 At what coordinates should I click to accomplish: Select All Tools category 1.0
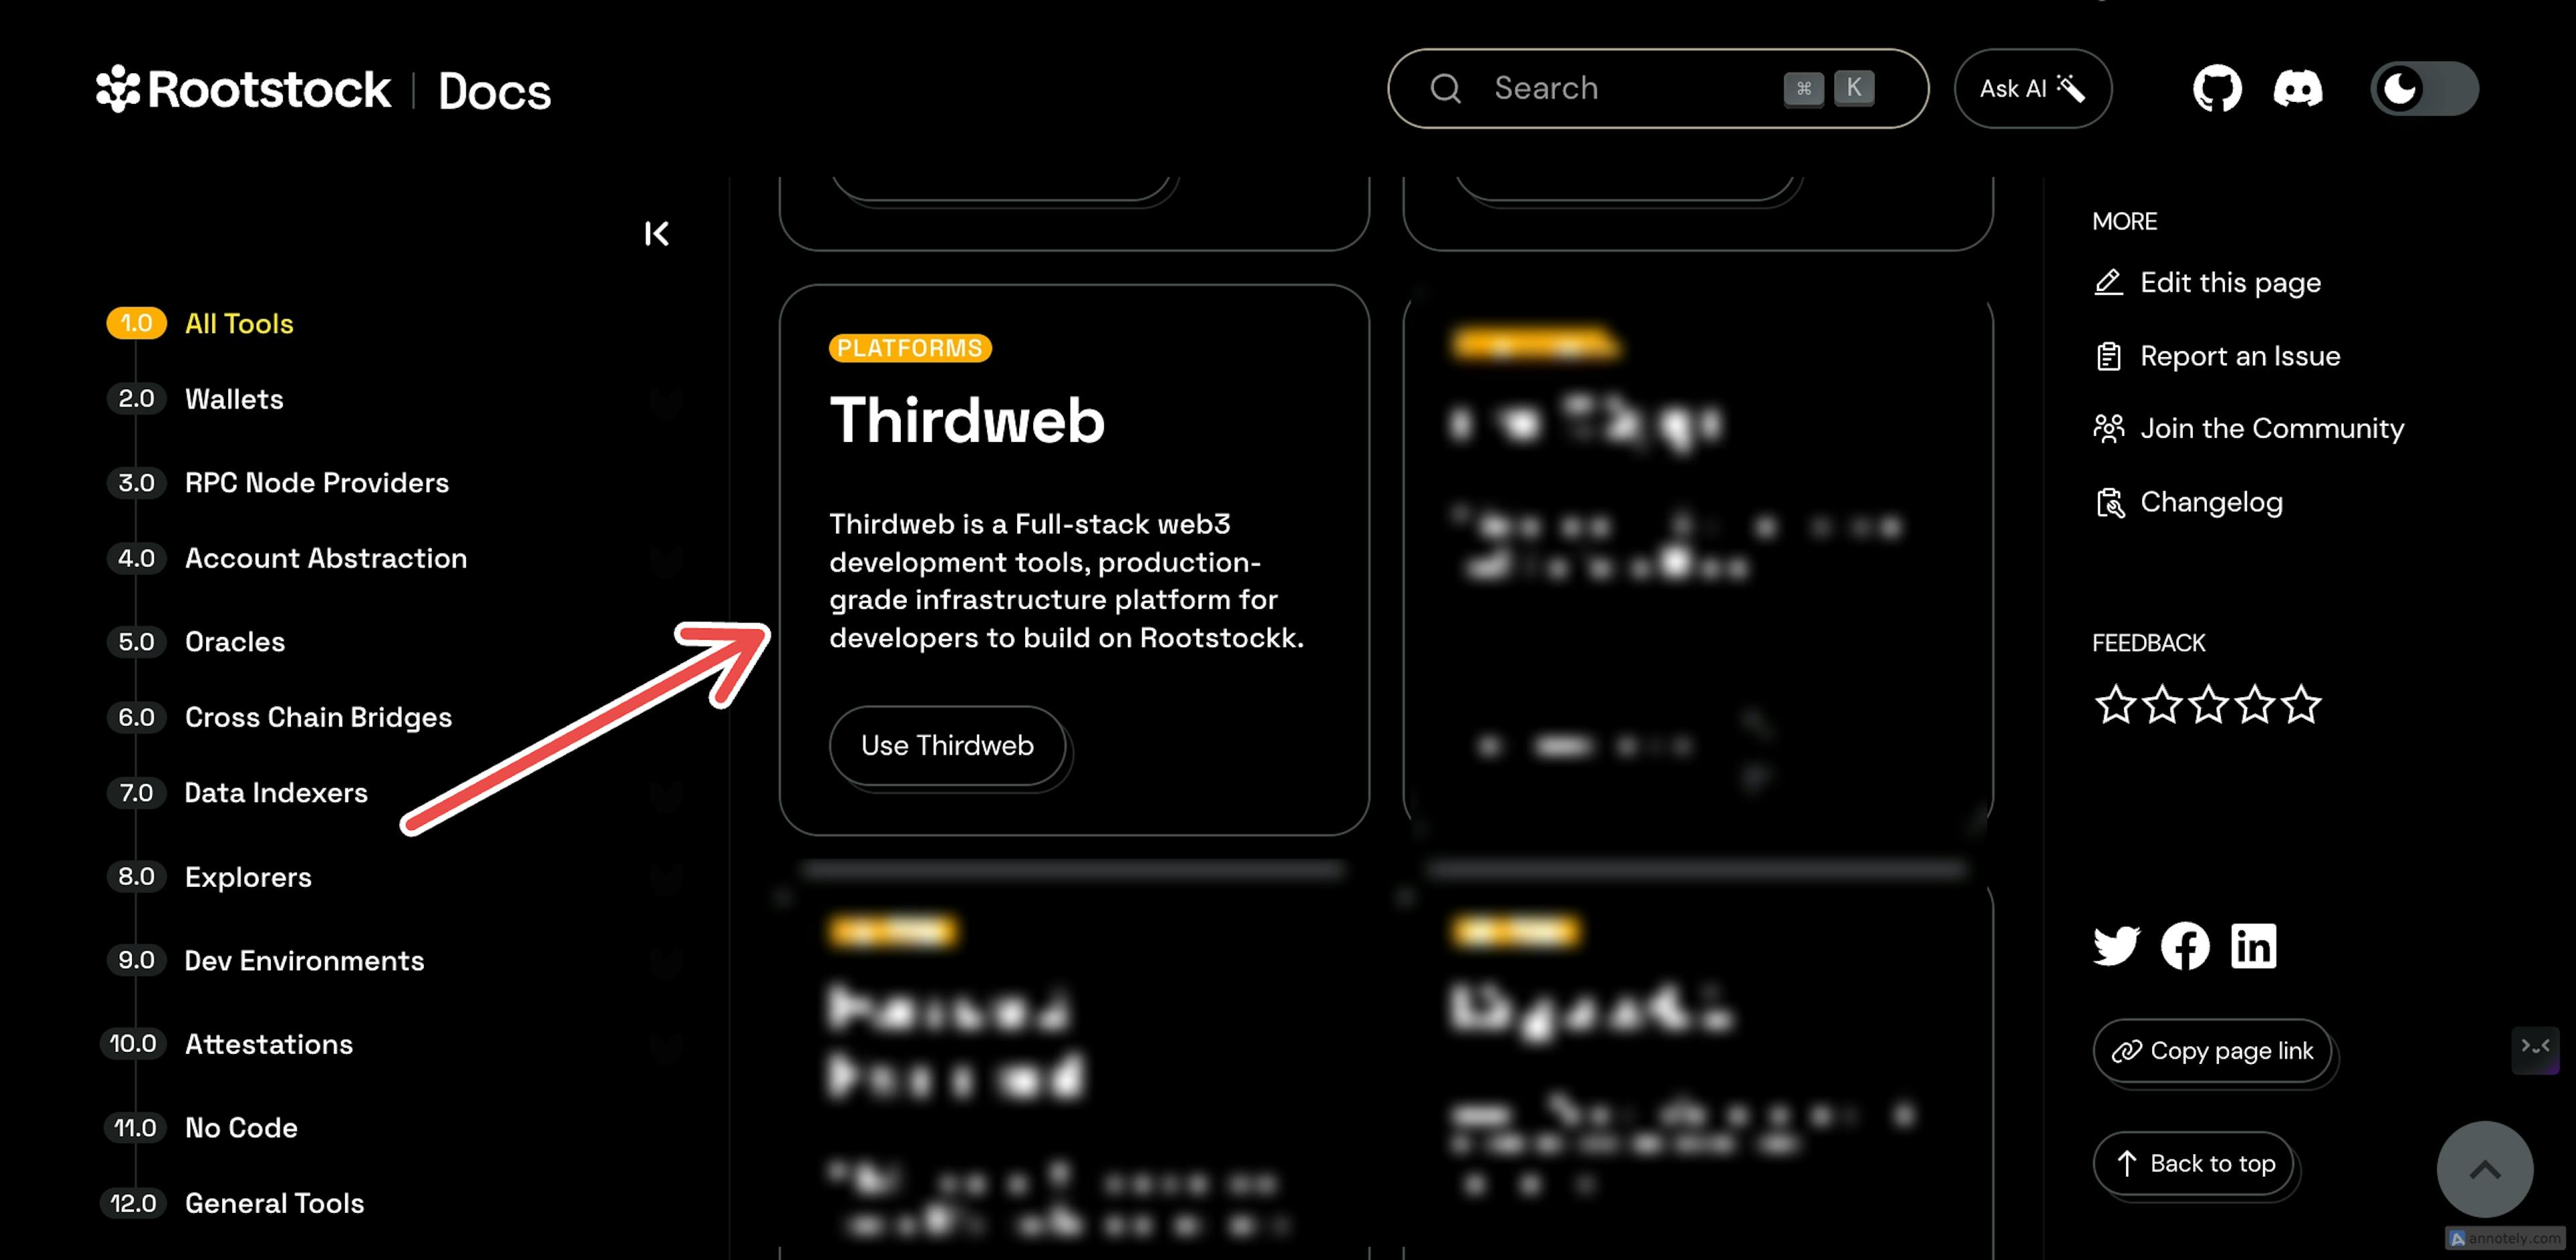[238, 323]
